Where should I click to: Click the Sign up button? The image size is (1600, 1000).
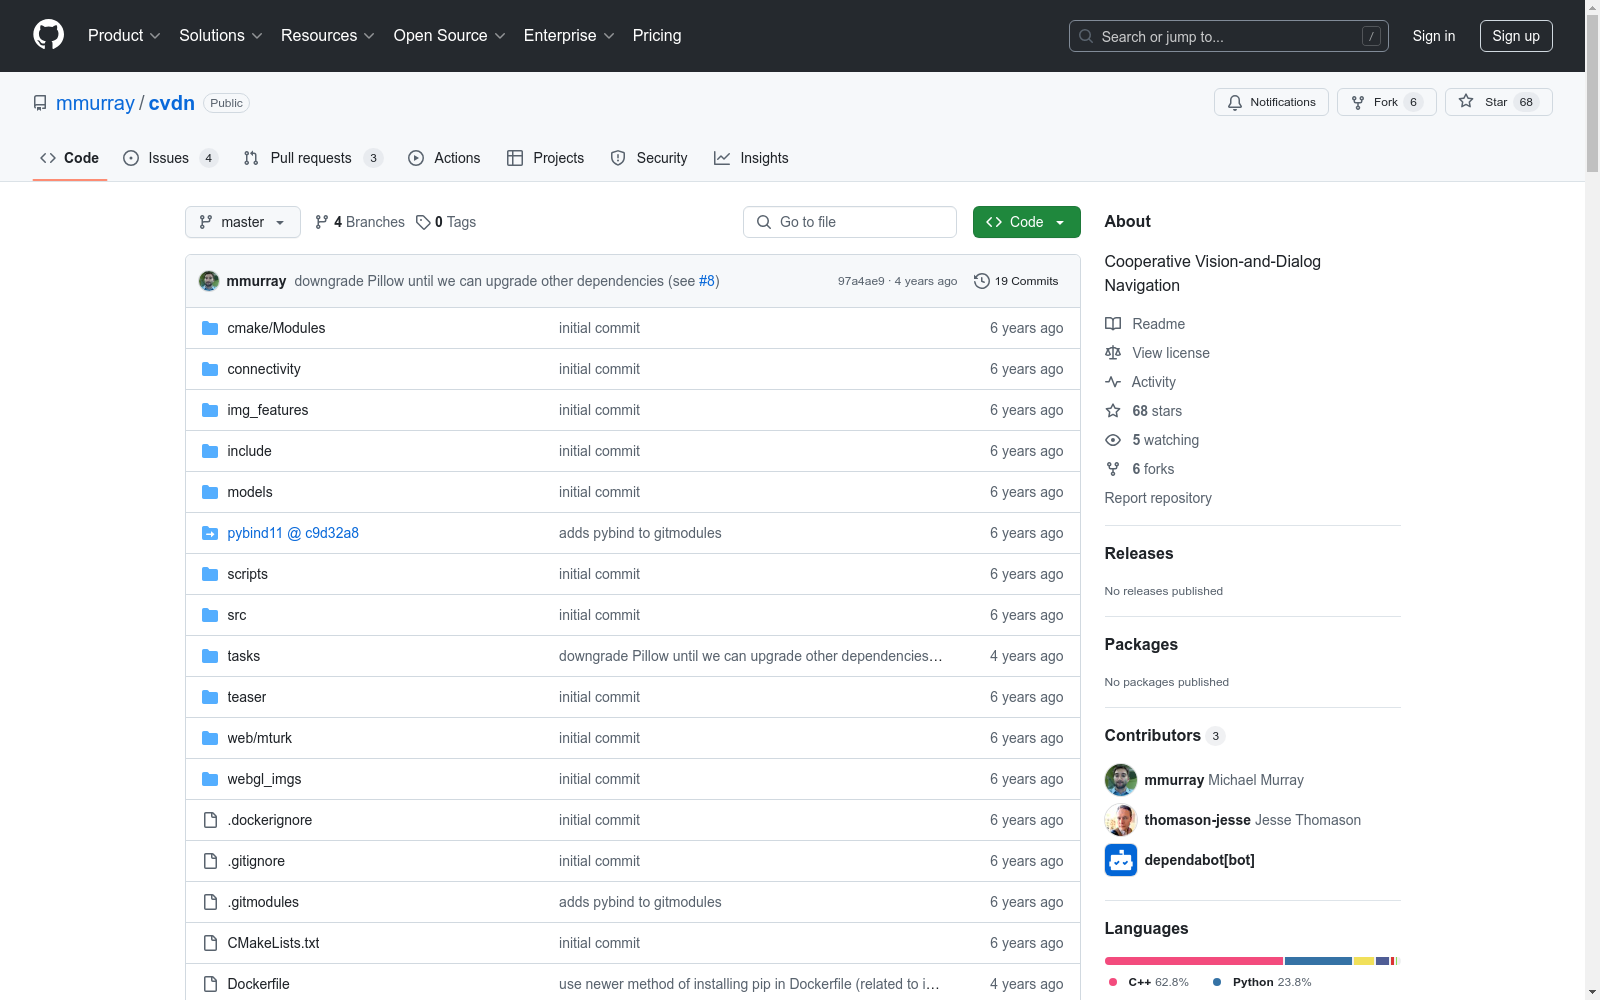pos(1516,36)
